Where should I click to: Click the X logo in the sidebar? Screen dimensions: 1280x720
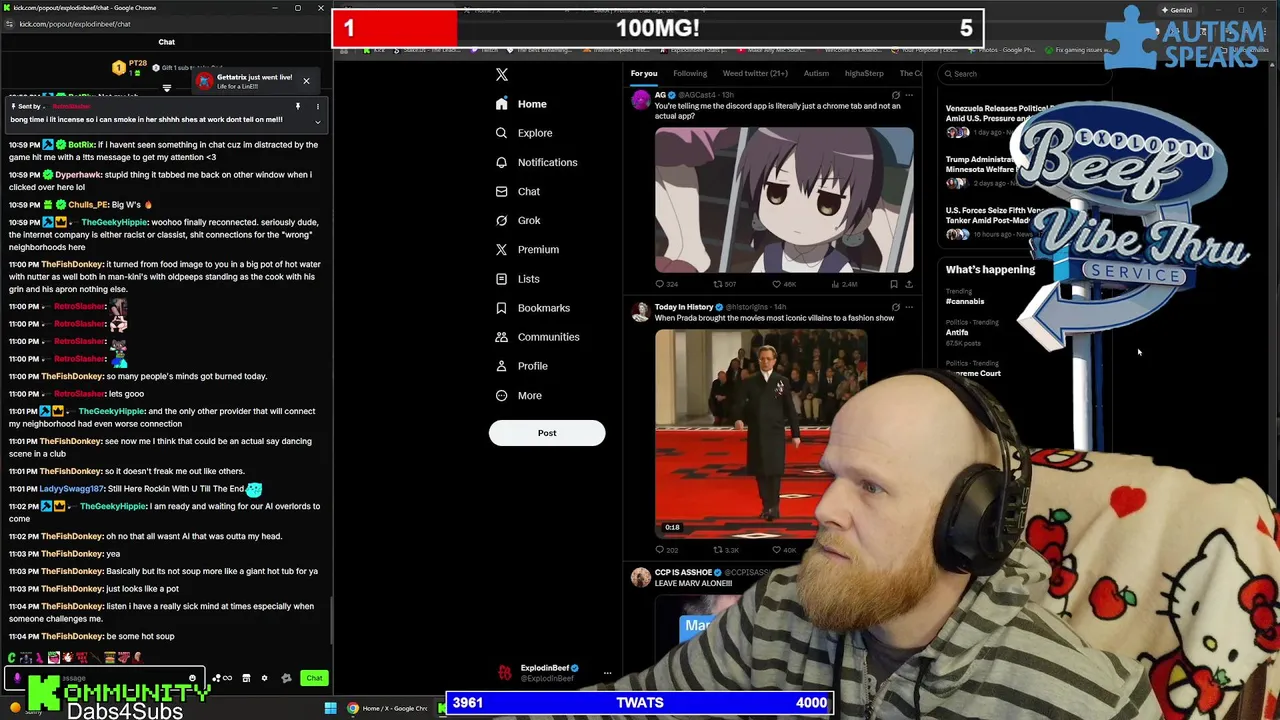tap(502, 75)
